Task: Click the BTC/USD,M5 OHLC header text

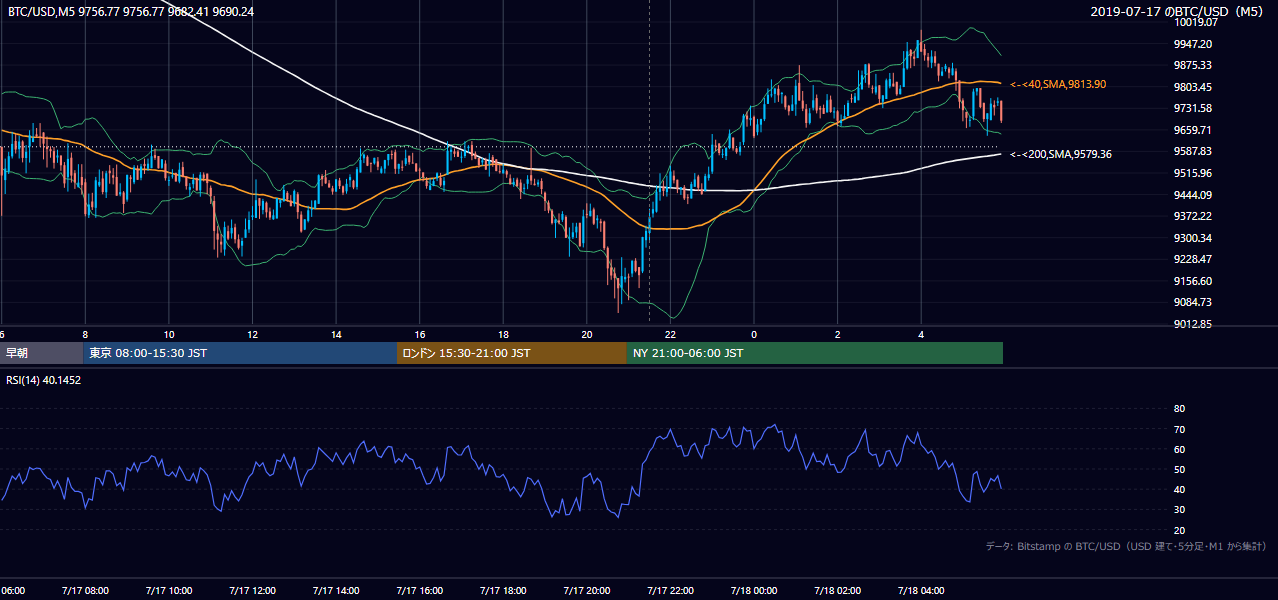Action: pyautogui.click(x=129, y=11)
